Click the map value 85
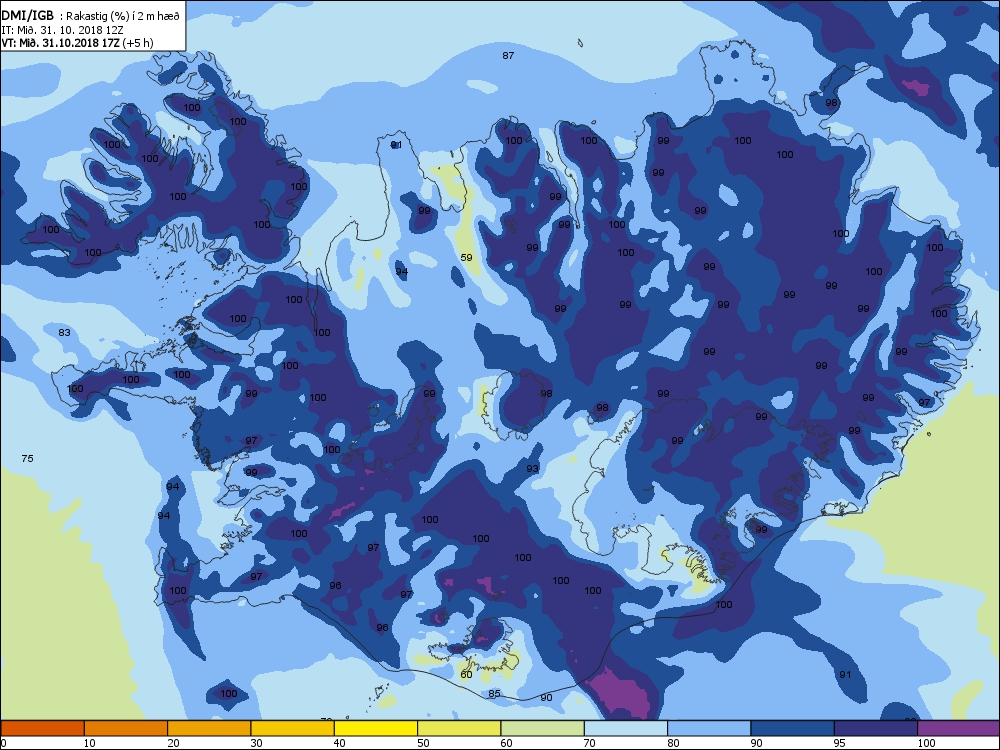The width and height of the screenshot is (1000, 750). click(x=494, y=694)
